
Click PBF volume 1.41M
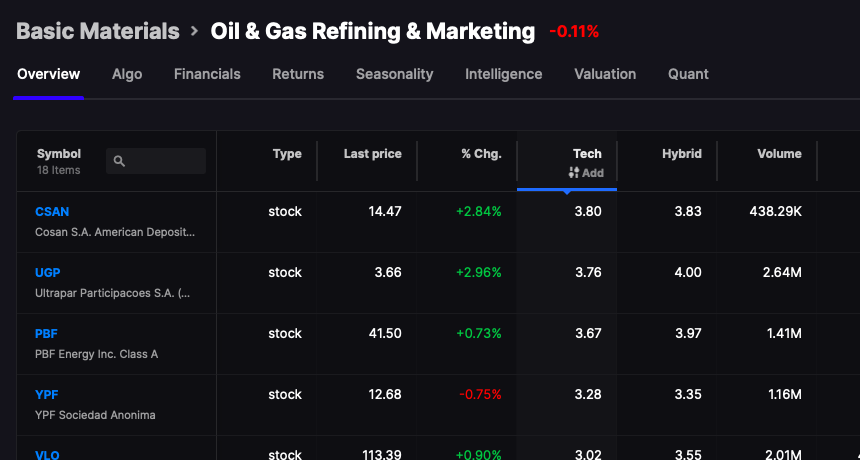(x=783, y=333)
